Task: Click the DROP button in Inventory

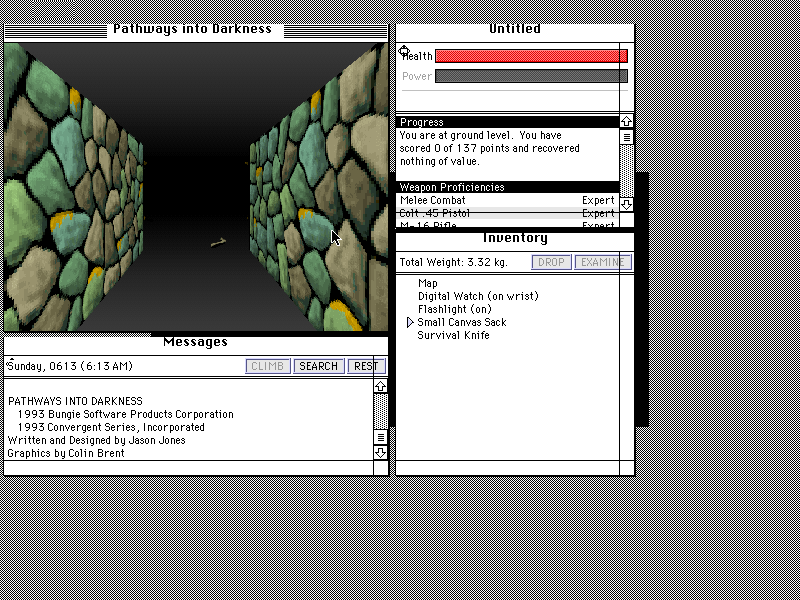Action: [x=552, y=262]
